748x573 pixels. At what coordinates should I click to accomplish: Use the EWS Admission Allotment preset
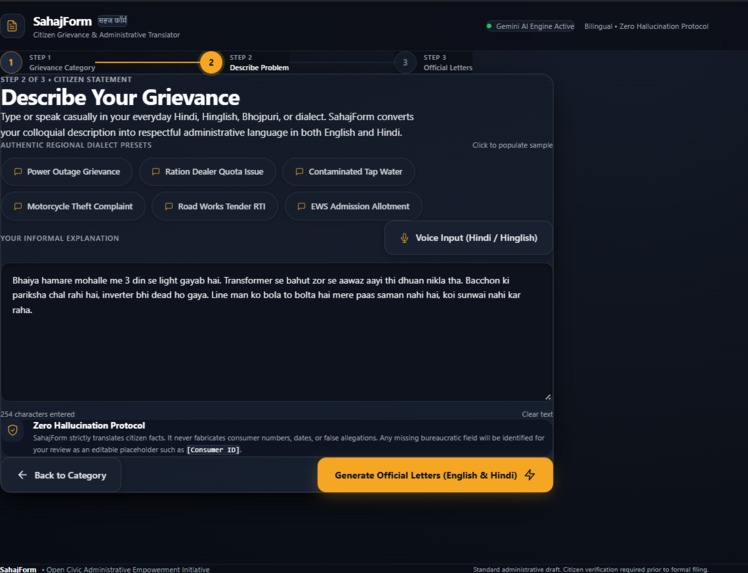click(x=353, y=207)
